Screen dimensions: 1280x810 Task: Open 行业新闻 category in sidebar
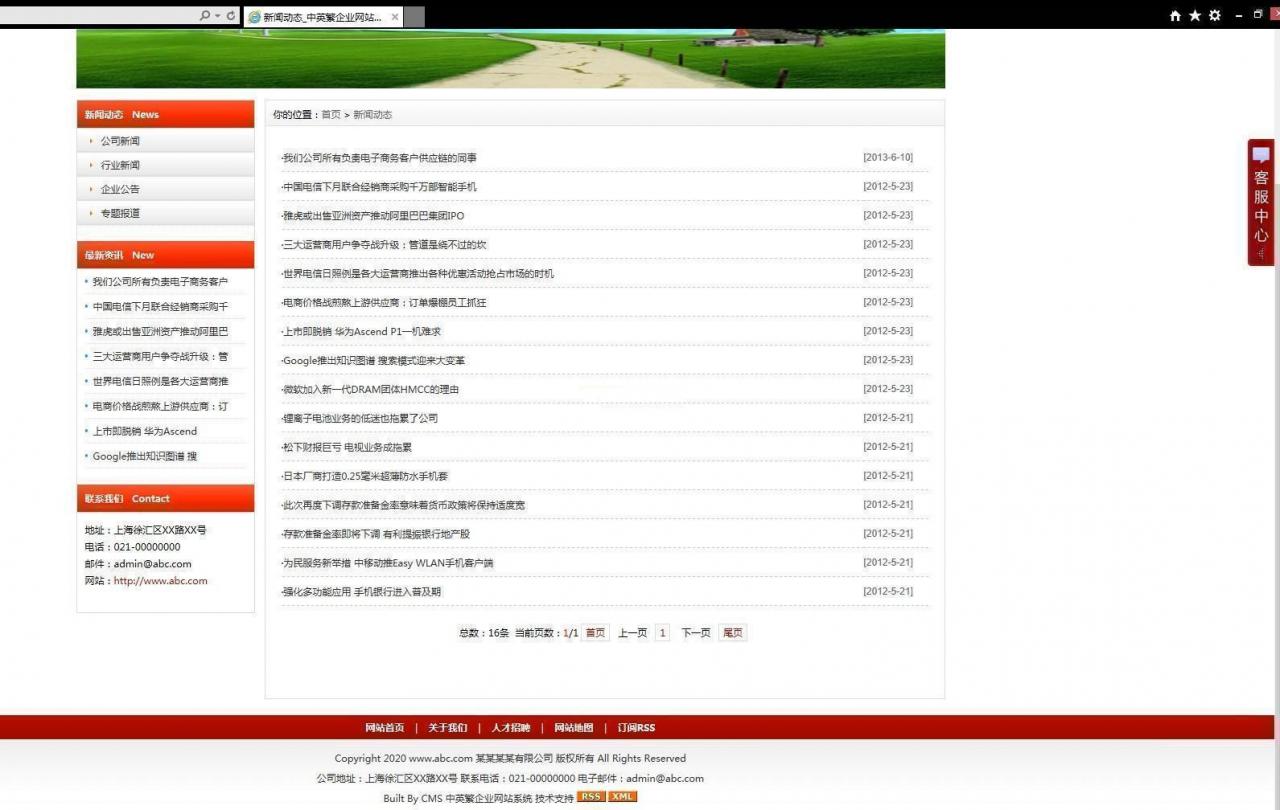coord(120,165)
